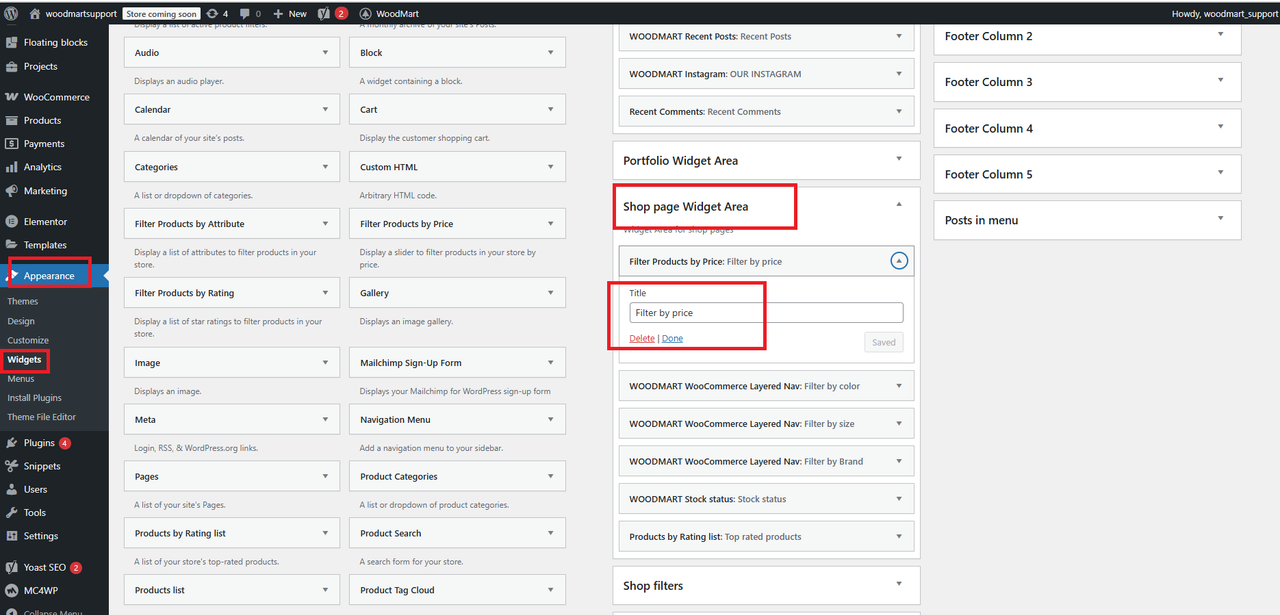Select the Product Tag Cloud widget
This screenshot has height=615, width=1280.
coord(458,590)
